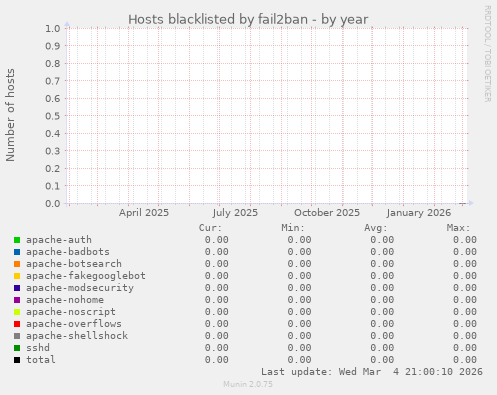Click the apache-auth green color swatch
The width and height of the screenshot is (497, 395).
click(x=17, y=240)
